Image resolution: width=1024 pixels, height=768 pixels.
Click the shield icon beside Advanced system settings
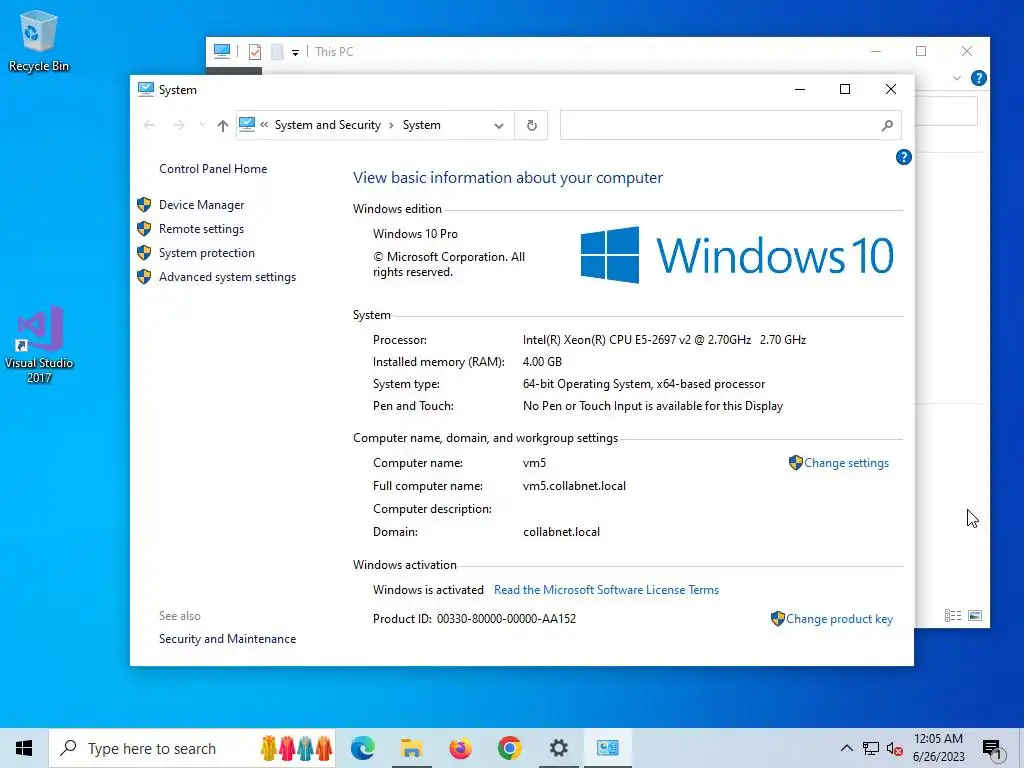pos(144,278)
